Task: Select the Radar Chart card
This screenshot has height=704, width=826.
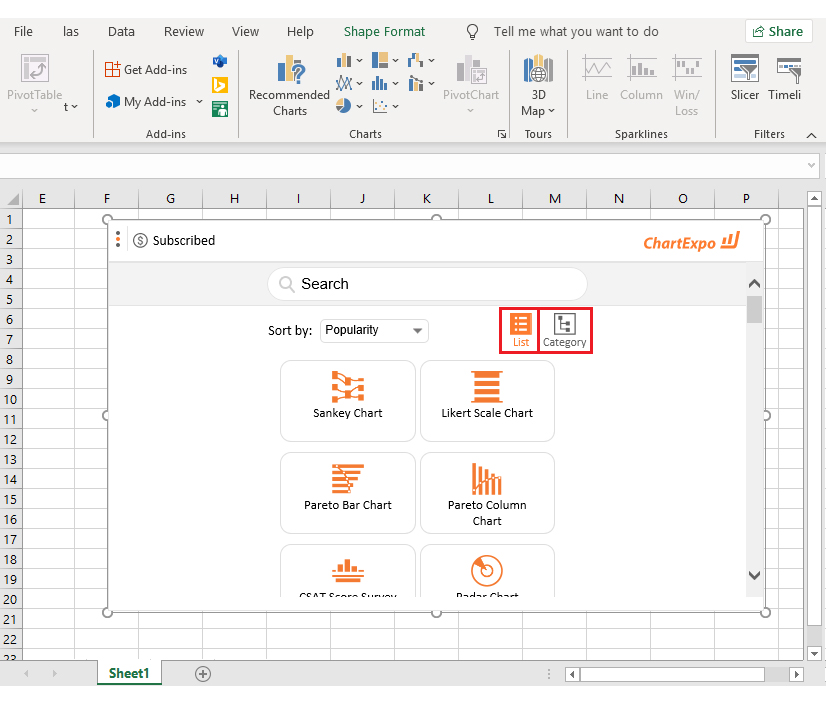Action: point(487,571)
